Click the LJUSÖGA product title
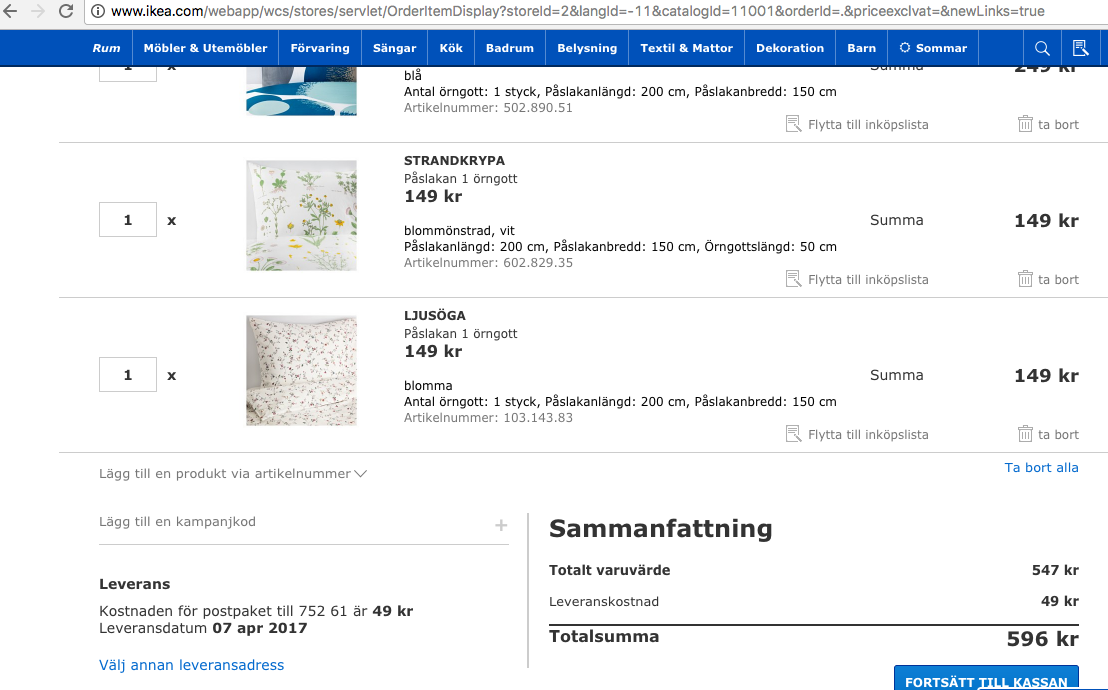This screenshot has width=1108, height=690. (x=435, y=315)
